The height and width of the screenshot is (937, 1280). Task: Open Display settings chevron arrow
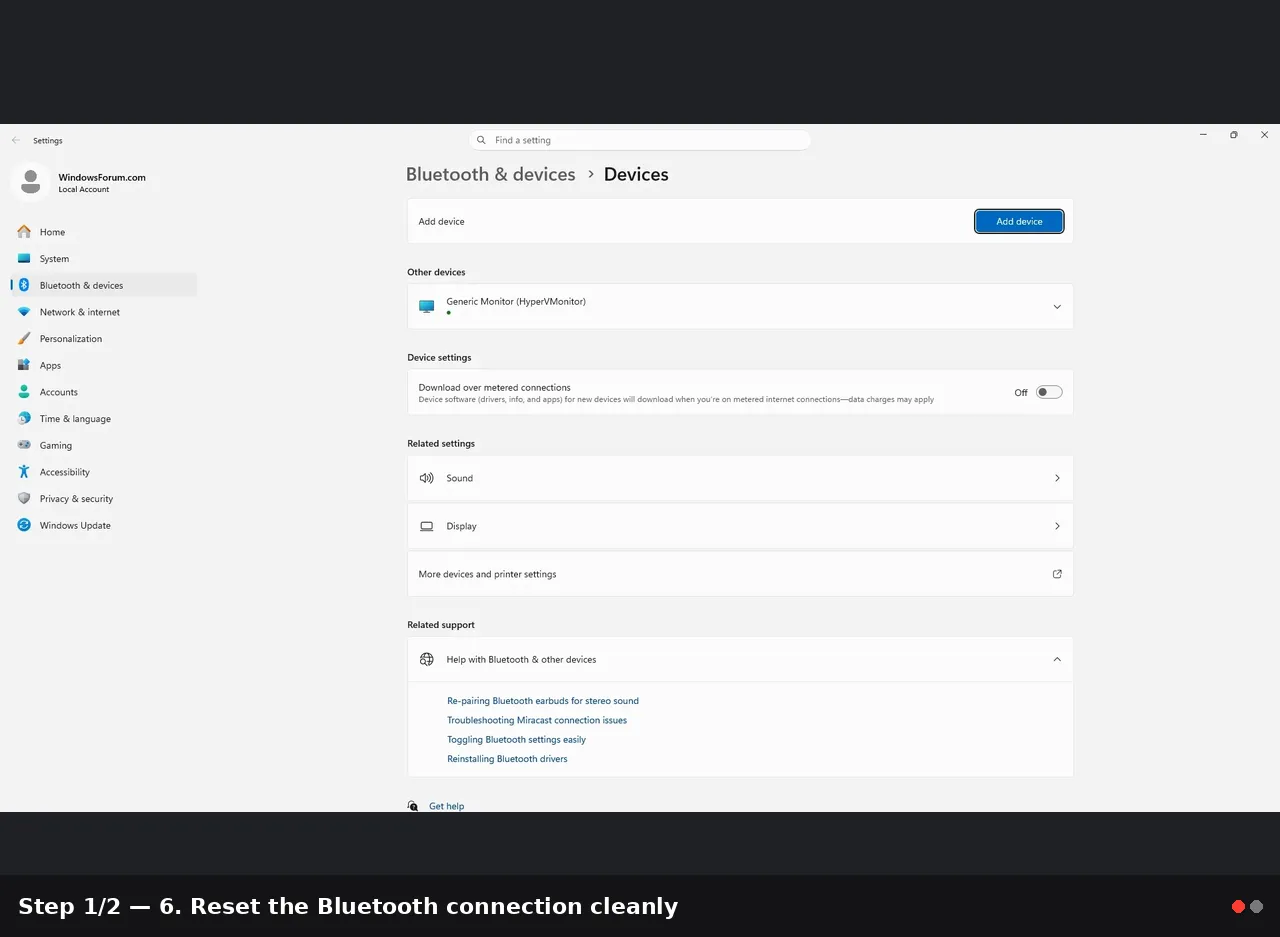pyautogui.click(x=1057, y=526)
